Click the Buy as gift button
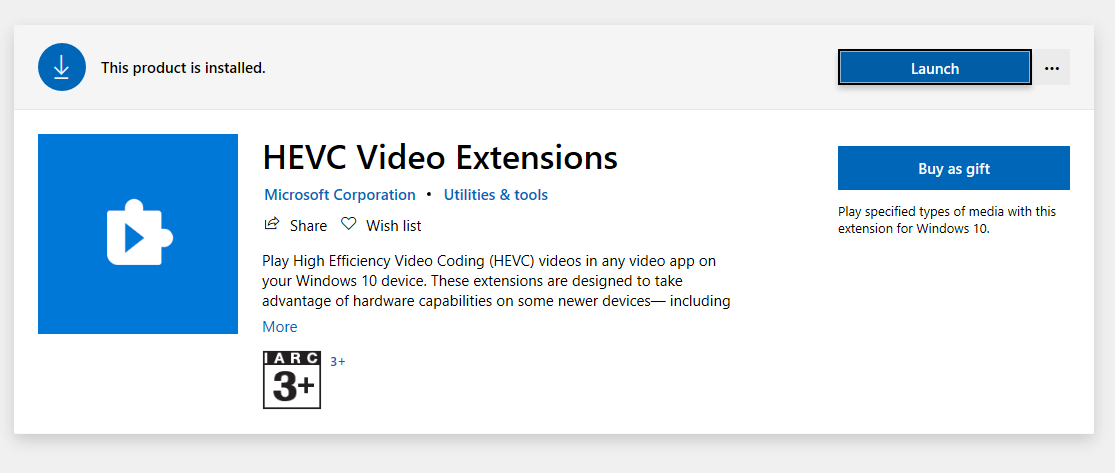Viewport: 1115px width, 473px height. 954,169
